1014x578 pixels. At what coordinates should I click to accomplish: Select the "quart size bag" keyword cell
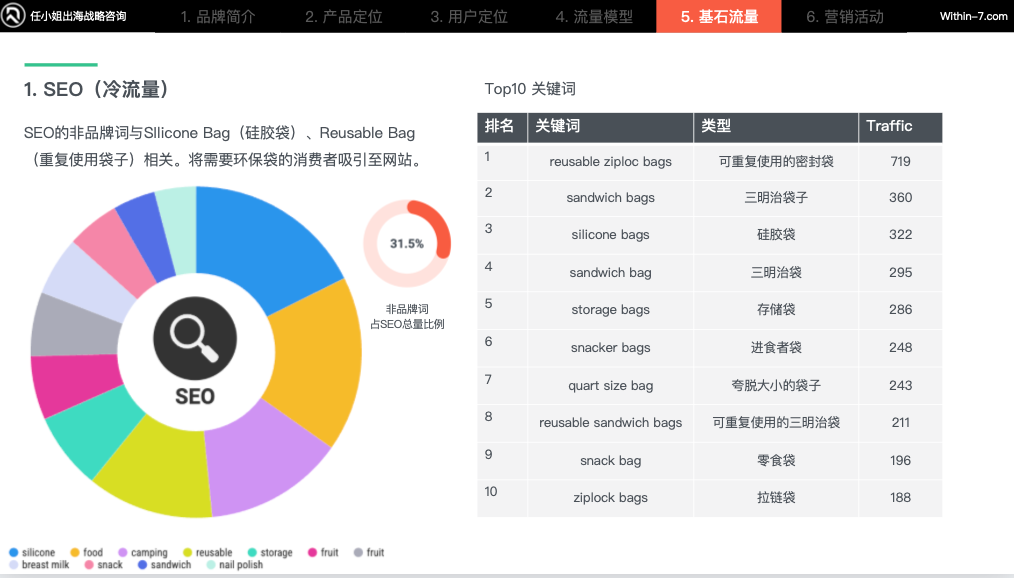point(610,386)
